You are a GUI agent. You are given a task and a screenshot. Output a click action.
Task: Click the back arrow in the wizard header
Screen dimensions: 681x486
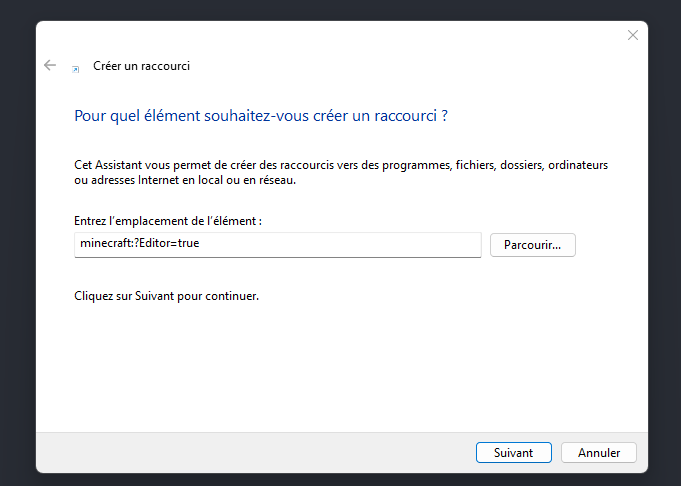[x=50, y=65]
